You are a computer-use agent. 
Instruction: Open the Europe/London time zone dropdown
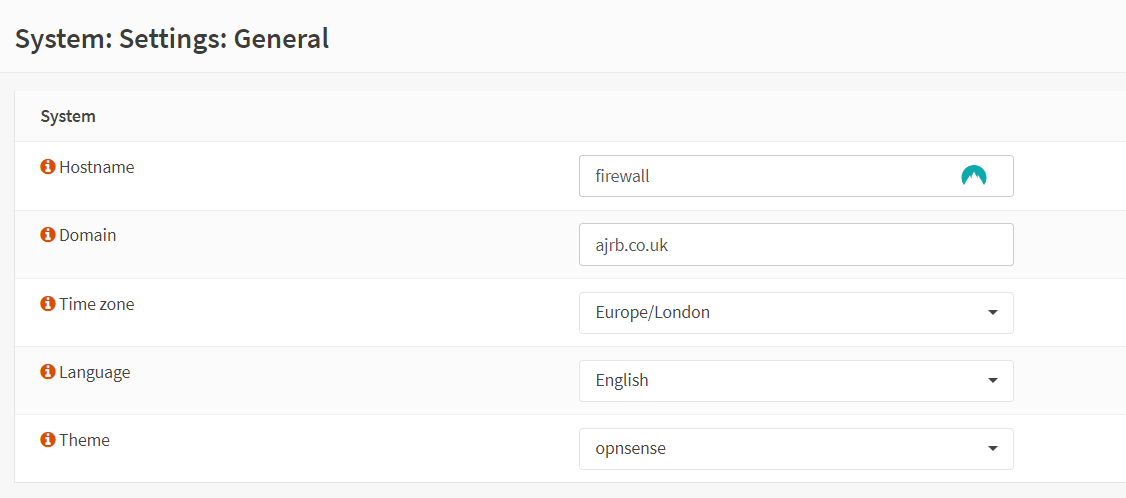tap(796, 313)
